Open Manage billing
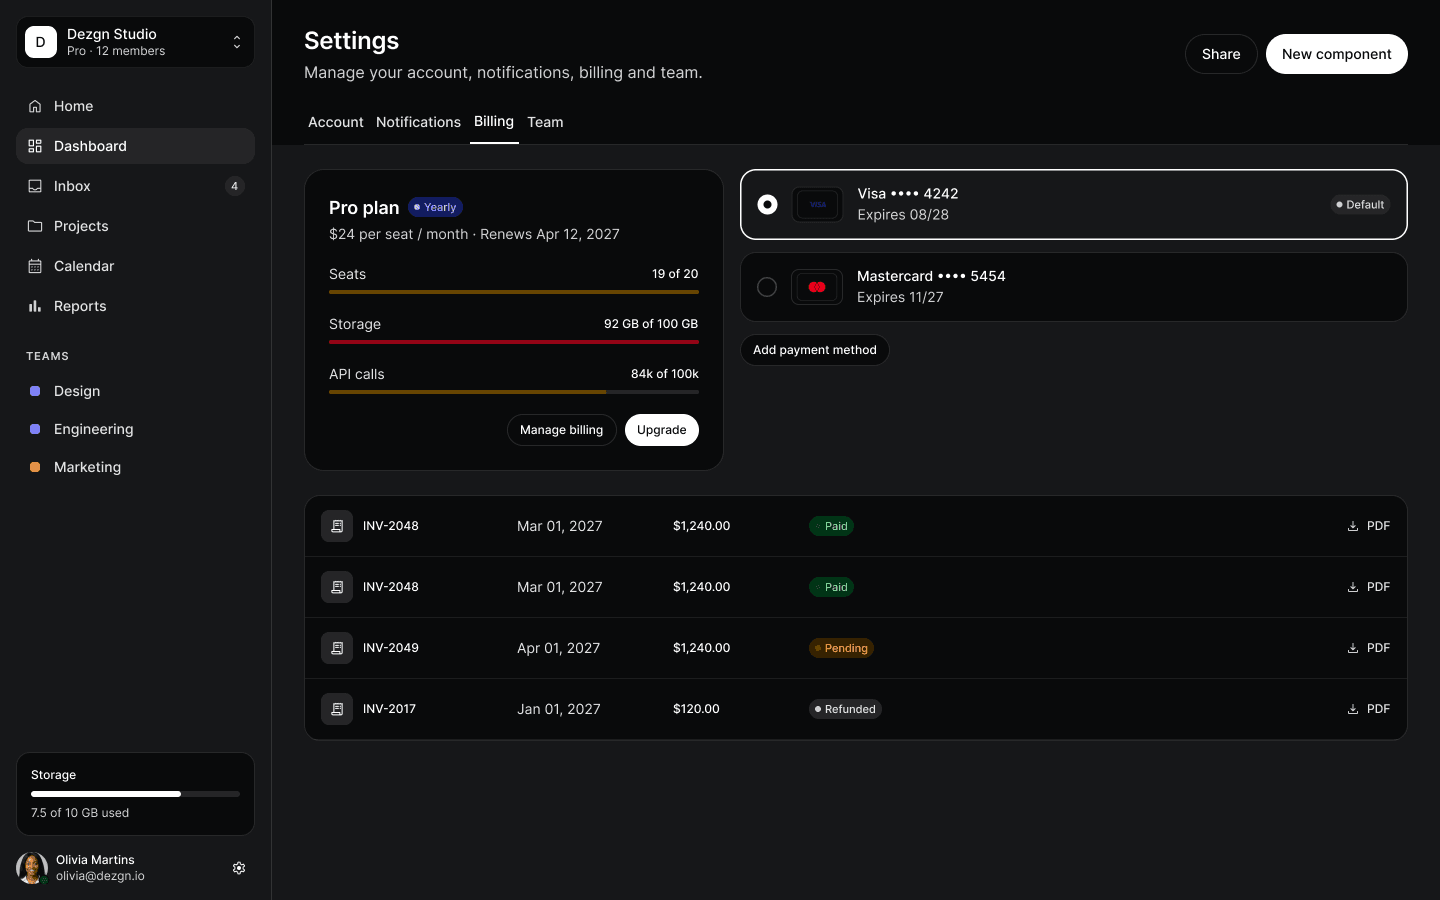Viewport: 1440px width, 900px height. point(561,430)
